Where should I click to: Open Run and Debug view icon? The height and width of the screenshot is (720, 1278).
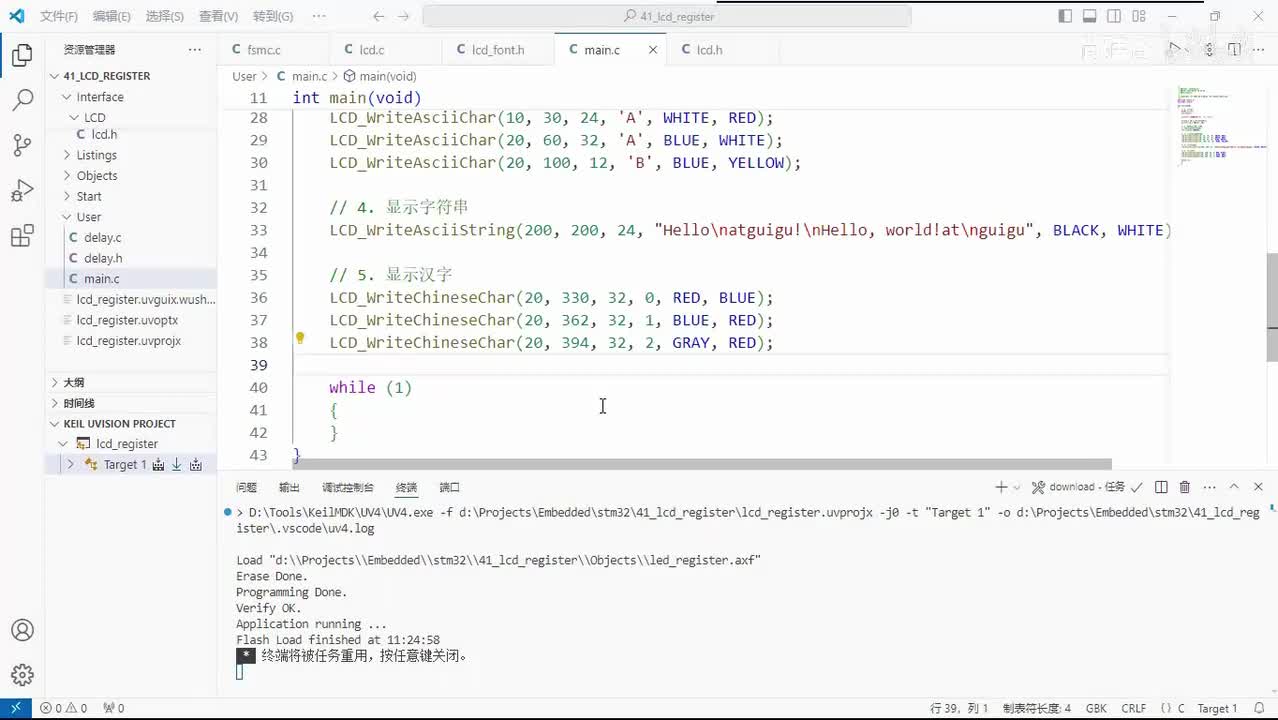pos(22,190)
